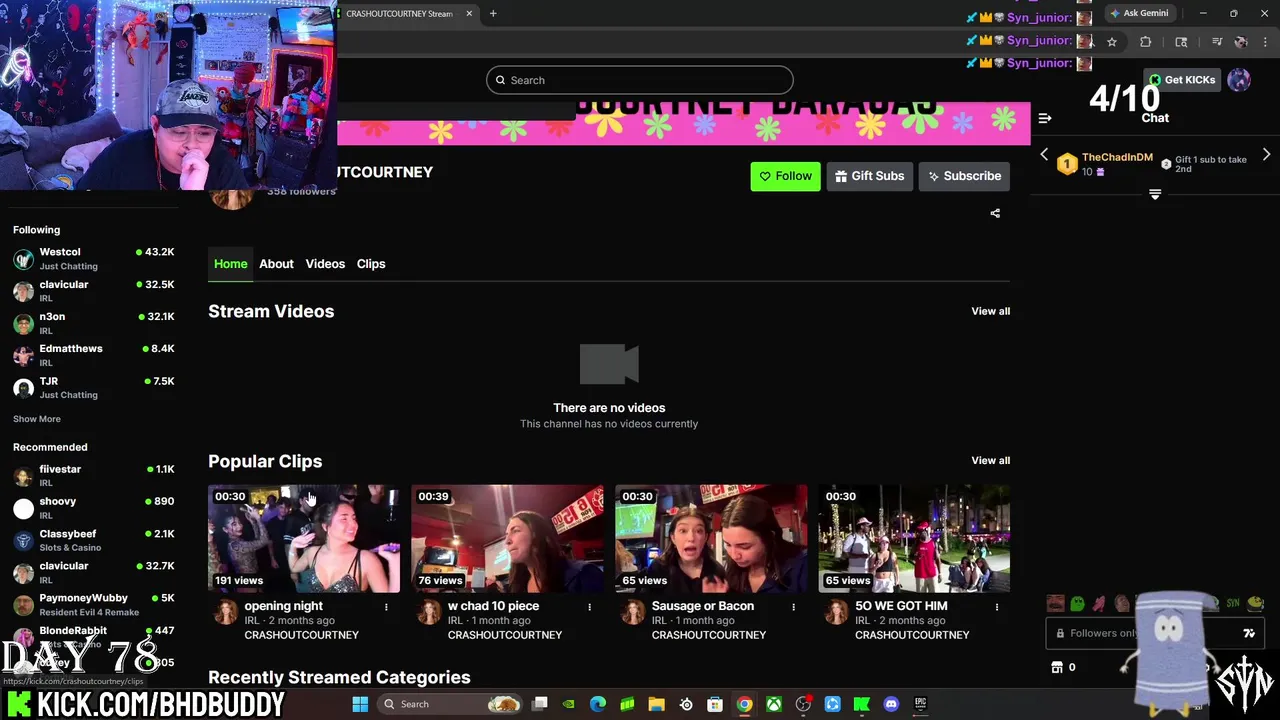The height and width of the screenshot is (720, 1280).
Task: Click the Get KICKs button
Action: pyautogui.click(x=1182, y=80)
